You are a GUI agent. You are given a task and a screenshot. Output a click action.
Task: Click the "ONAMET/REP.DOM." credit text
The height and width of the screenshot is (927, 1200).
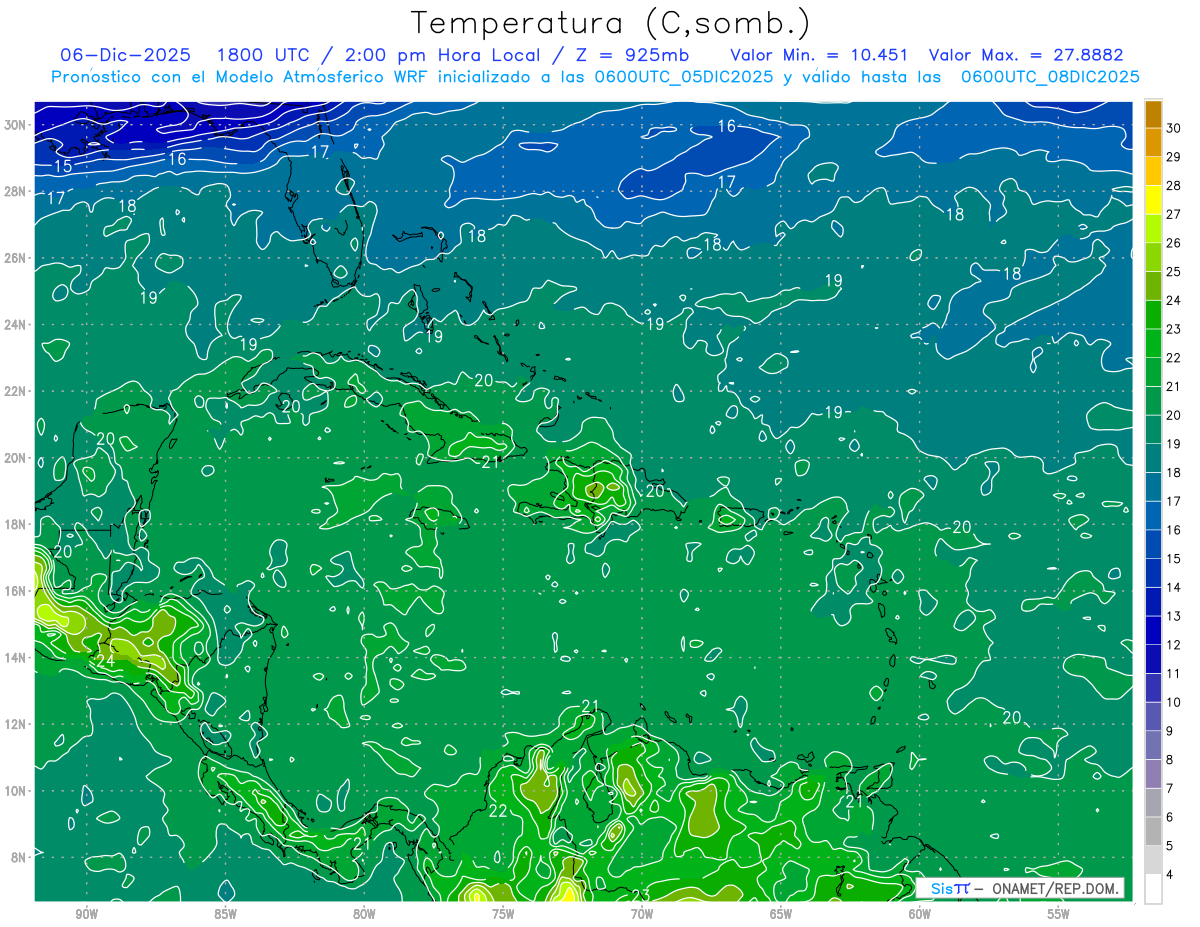[1055, 888]
